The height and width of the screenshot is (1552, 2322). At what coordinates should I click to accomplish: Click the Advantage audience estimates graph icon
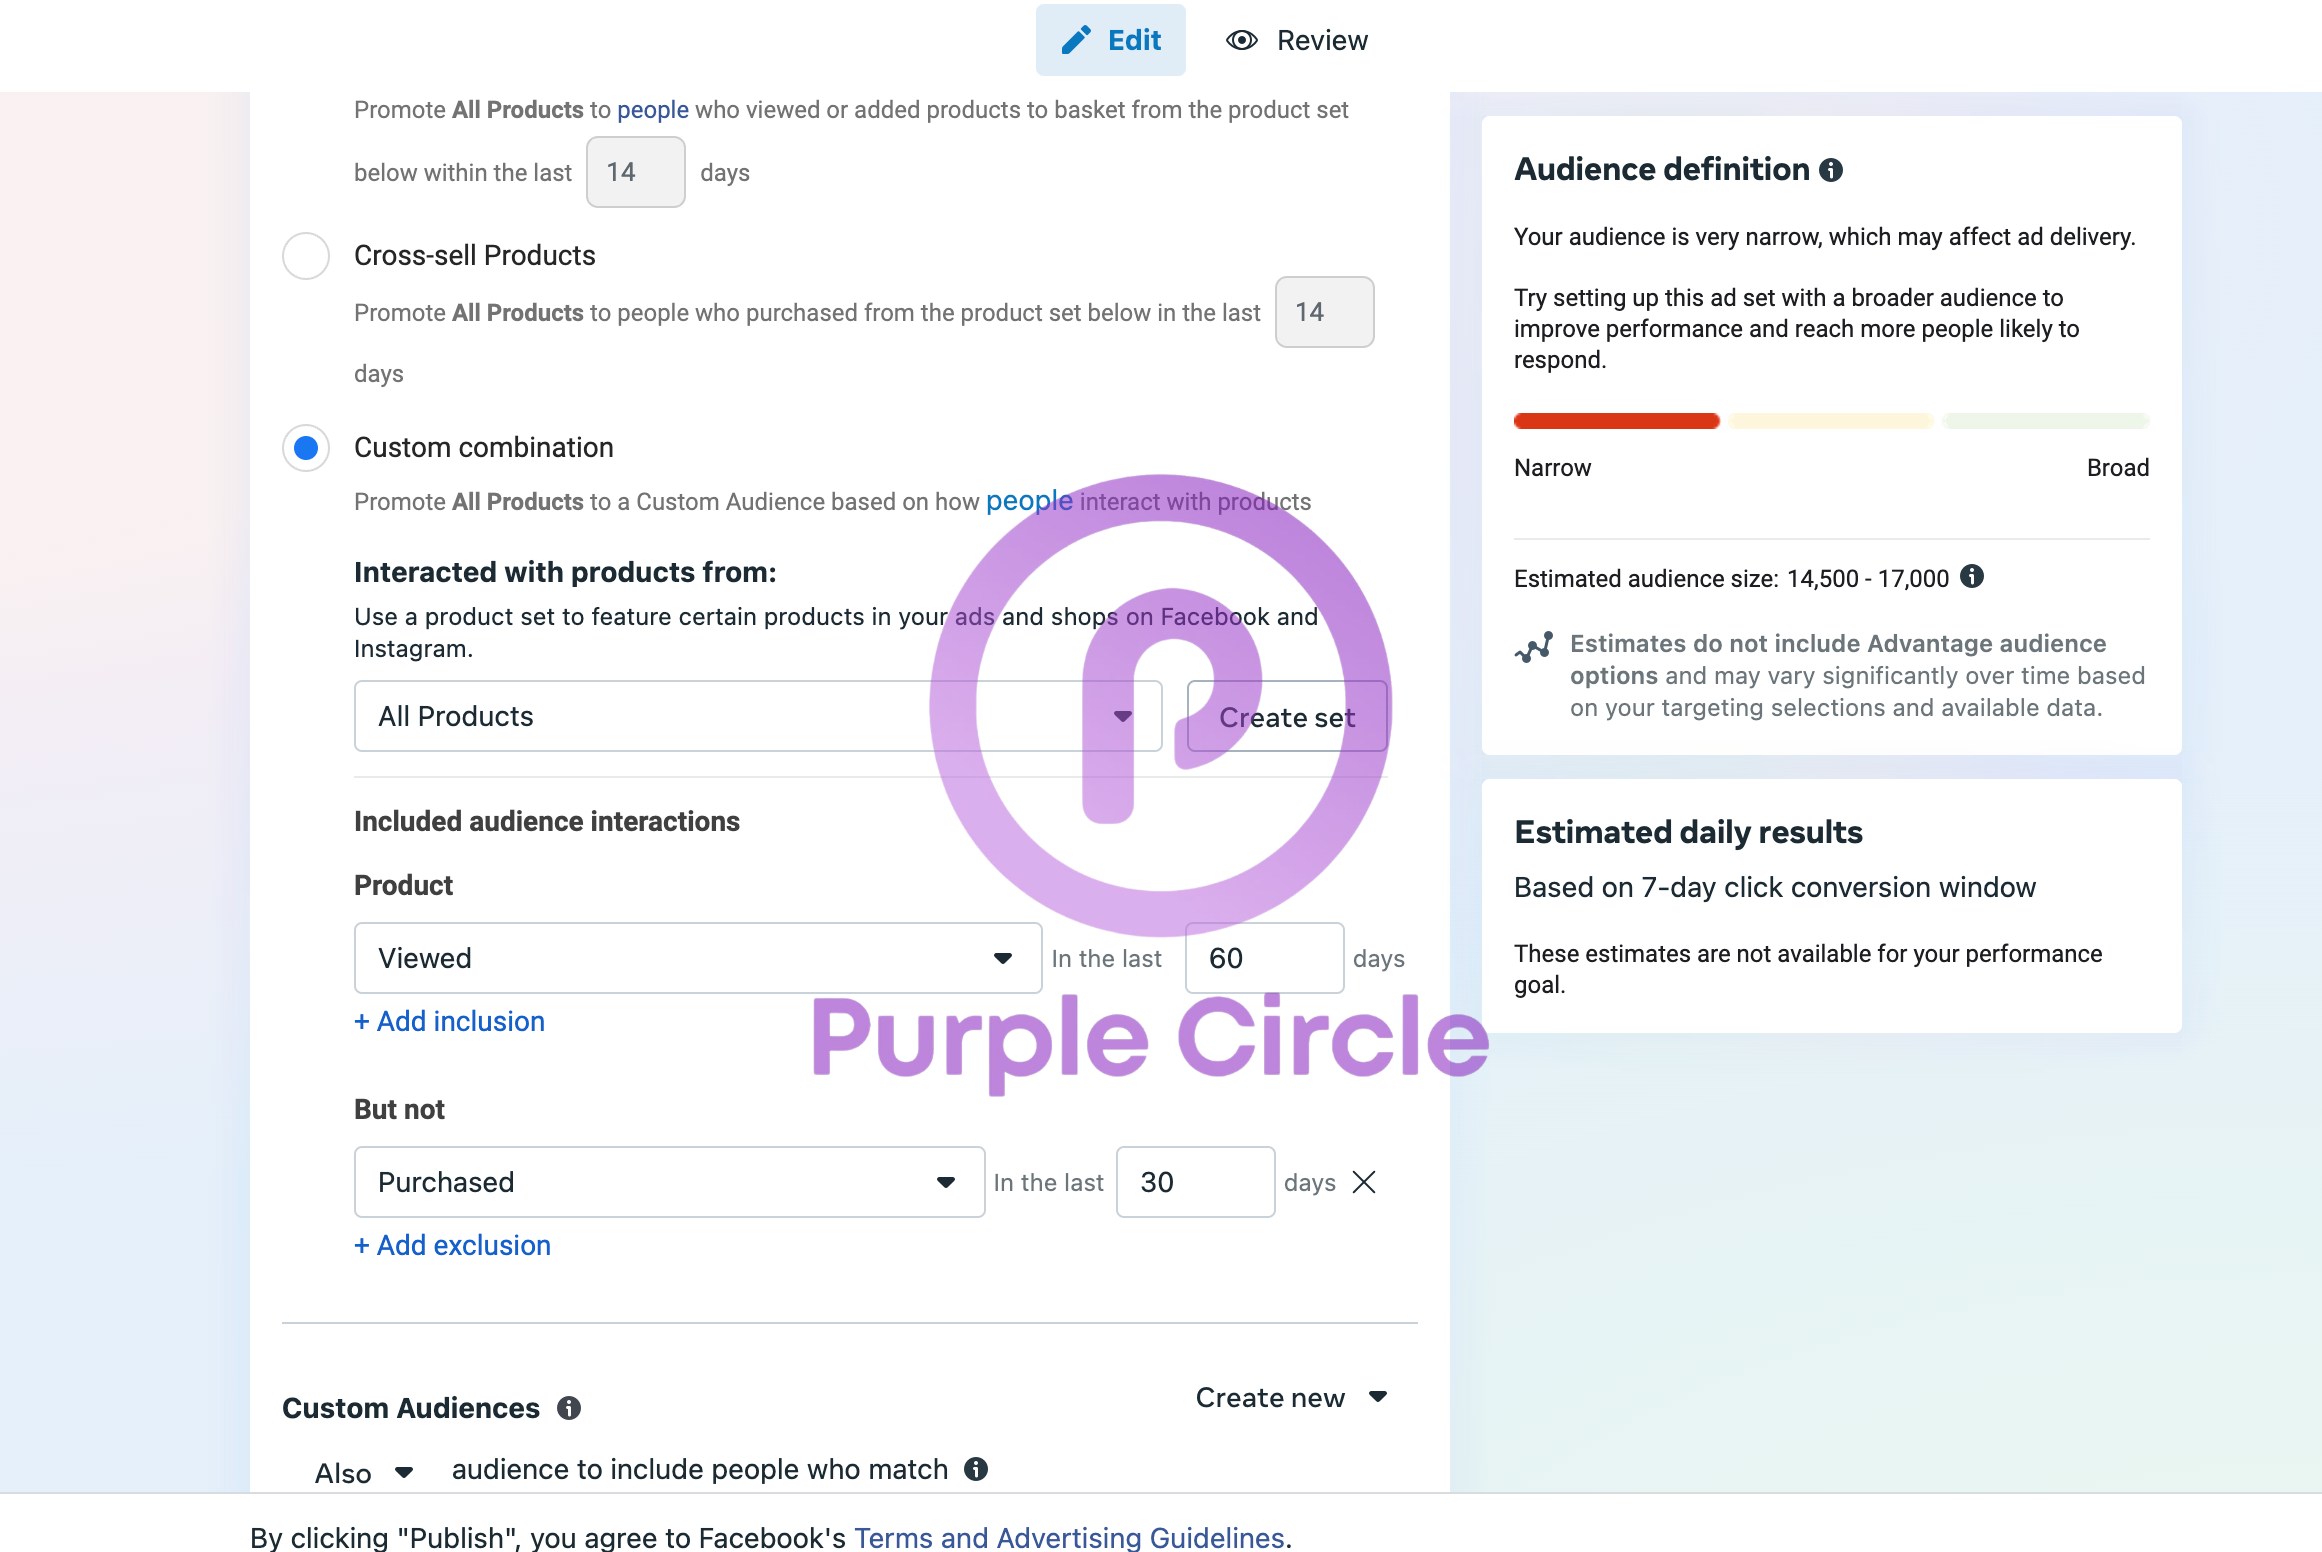click(x=1534, y=647)
